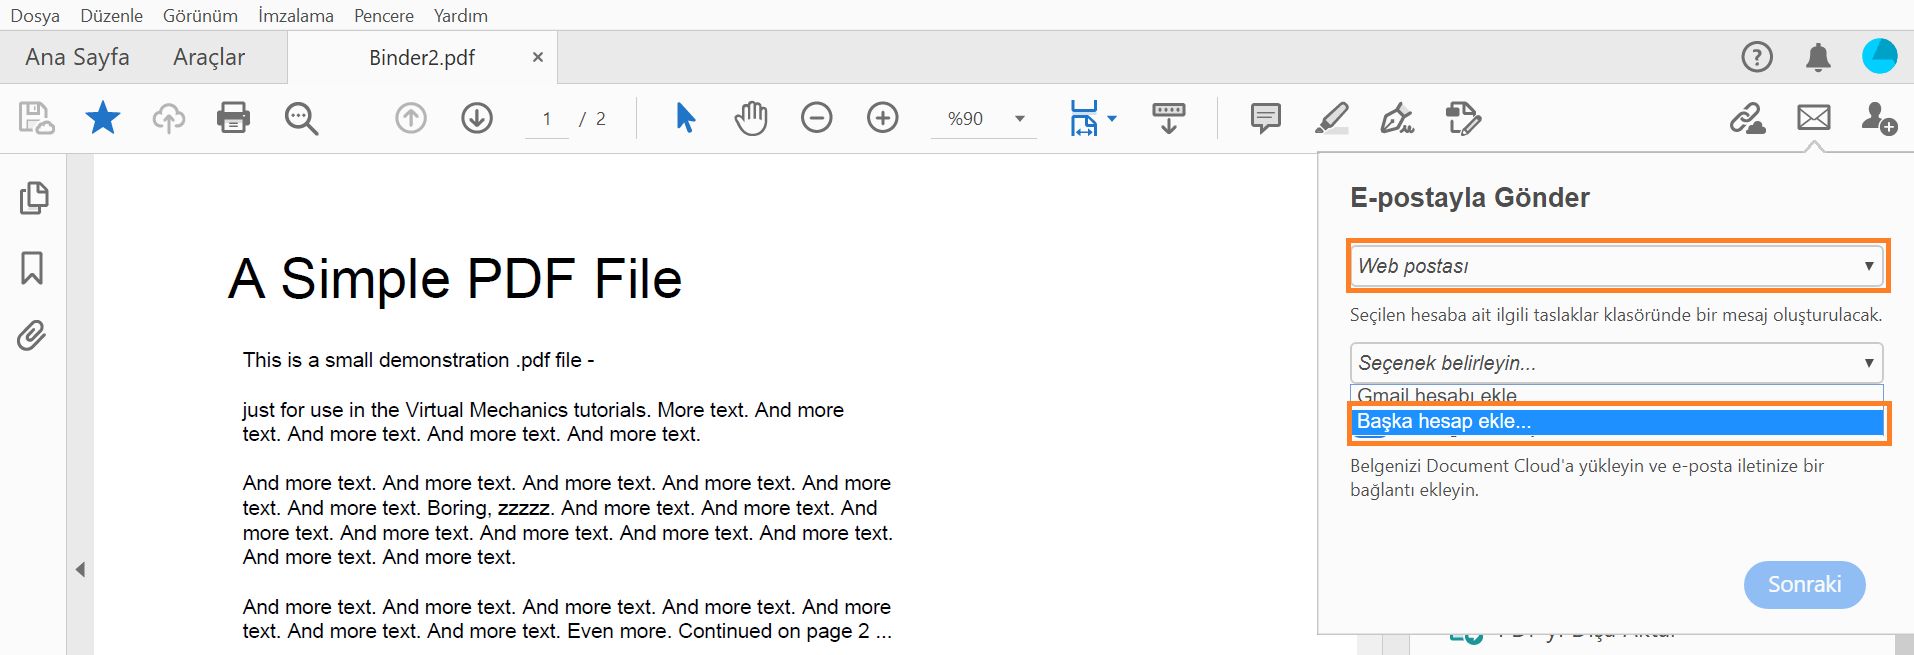Select the arrow selection tool

coord(685,118)
